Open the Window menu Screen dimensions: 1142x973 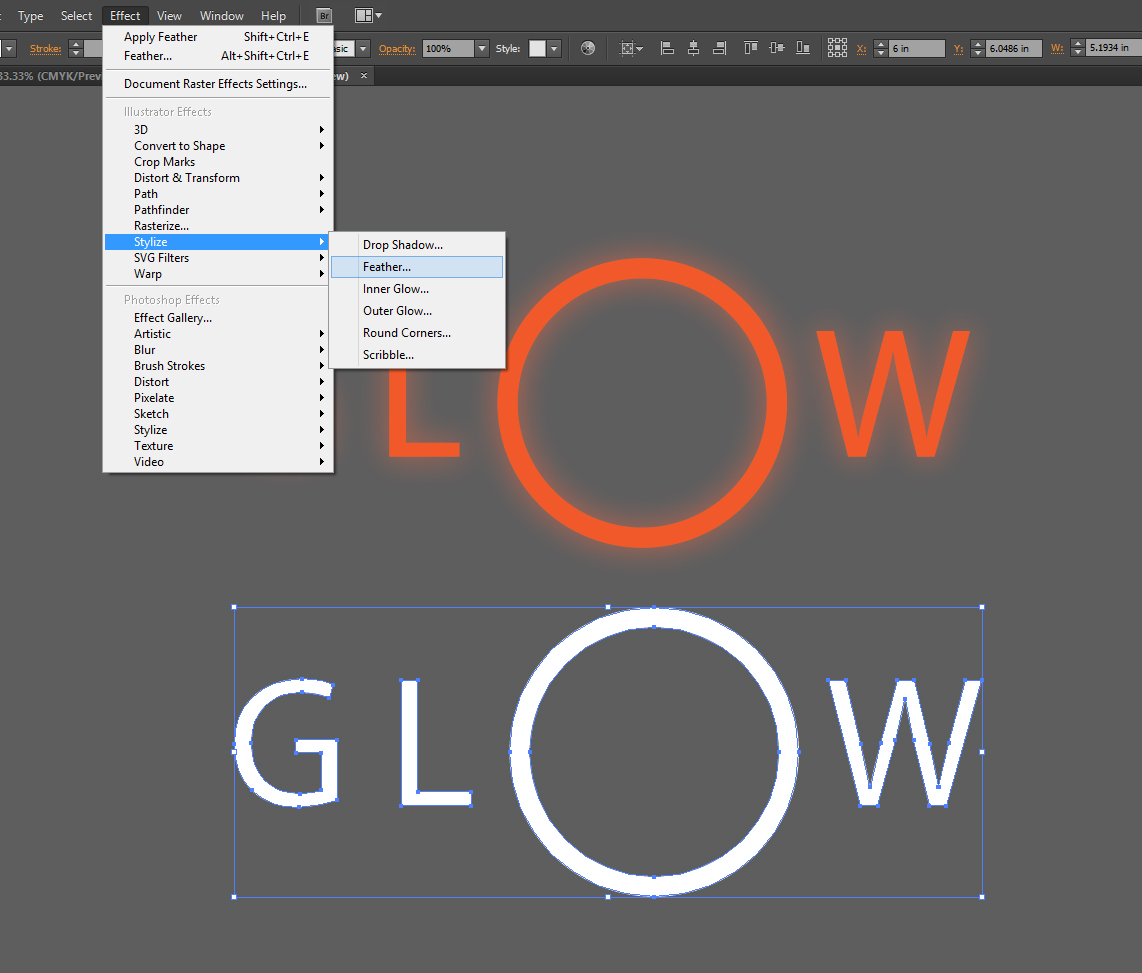coord(221,15)
